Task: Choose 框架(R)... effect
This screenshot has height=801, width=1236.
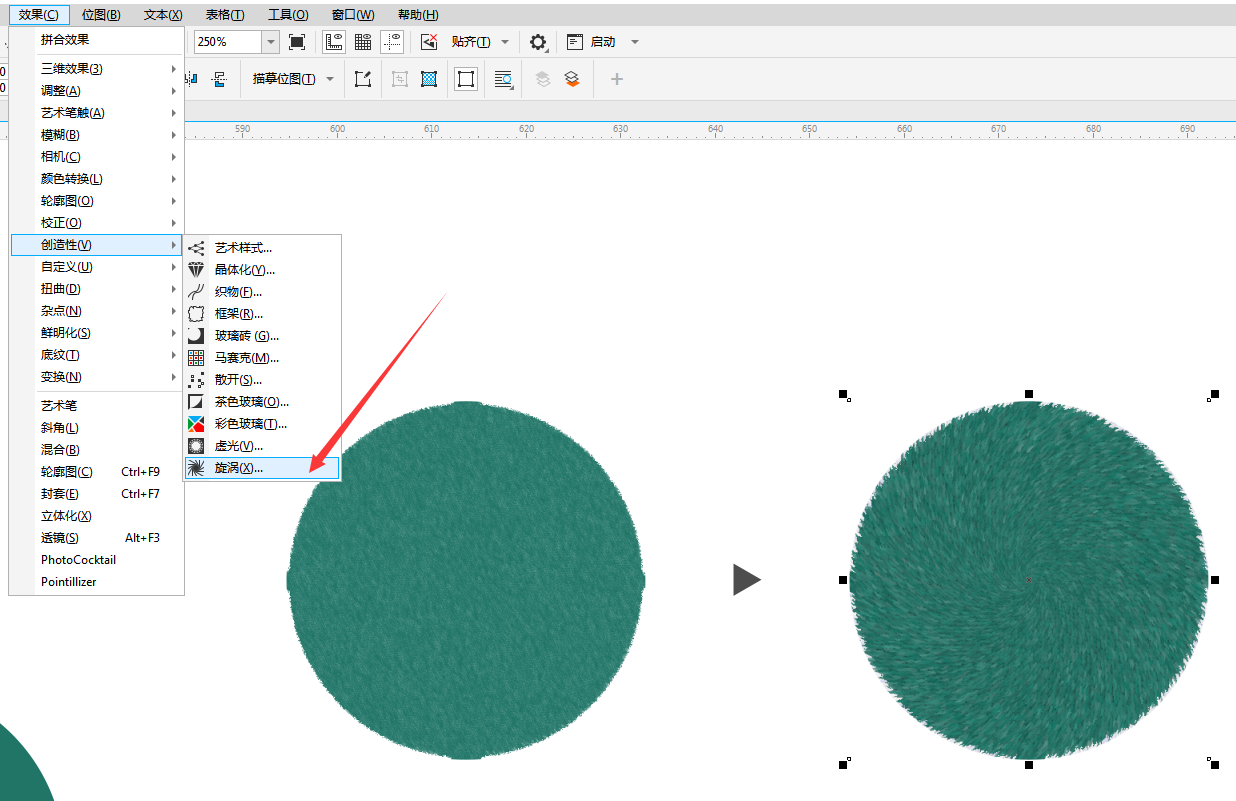Action: [262, 314]
